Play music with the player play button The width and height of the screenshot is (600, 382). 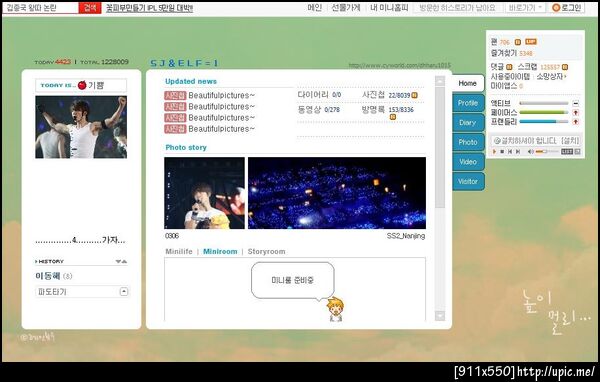coord(494,152)
